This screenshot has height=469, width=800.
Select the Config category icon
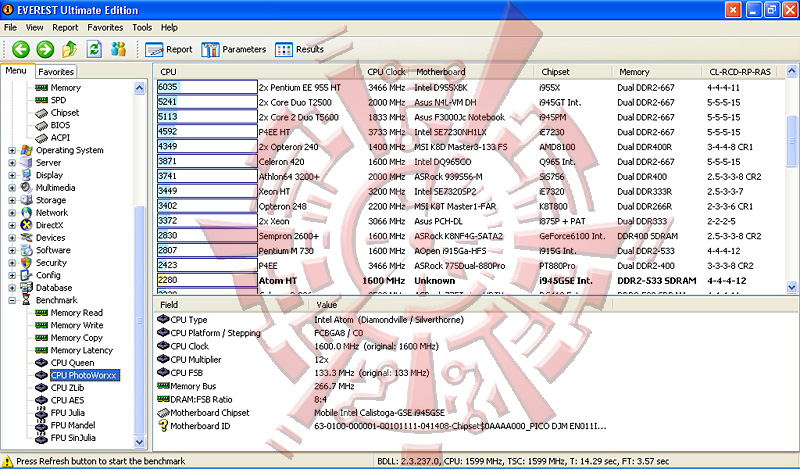pyautogui.click(x=27, y=275)
